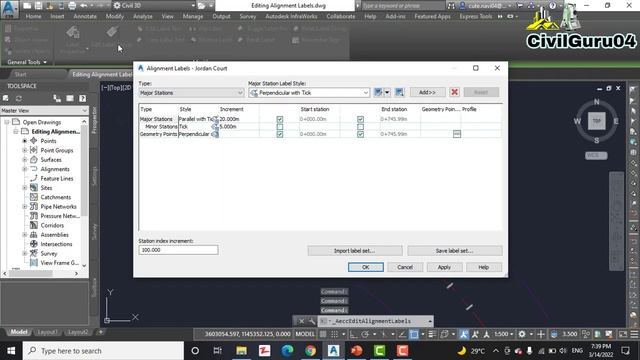Click the Cancel button in Alignment Labels
Screen dimensions: 640x360
tap(405, 267)
